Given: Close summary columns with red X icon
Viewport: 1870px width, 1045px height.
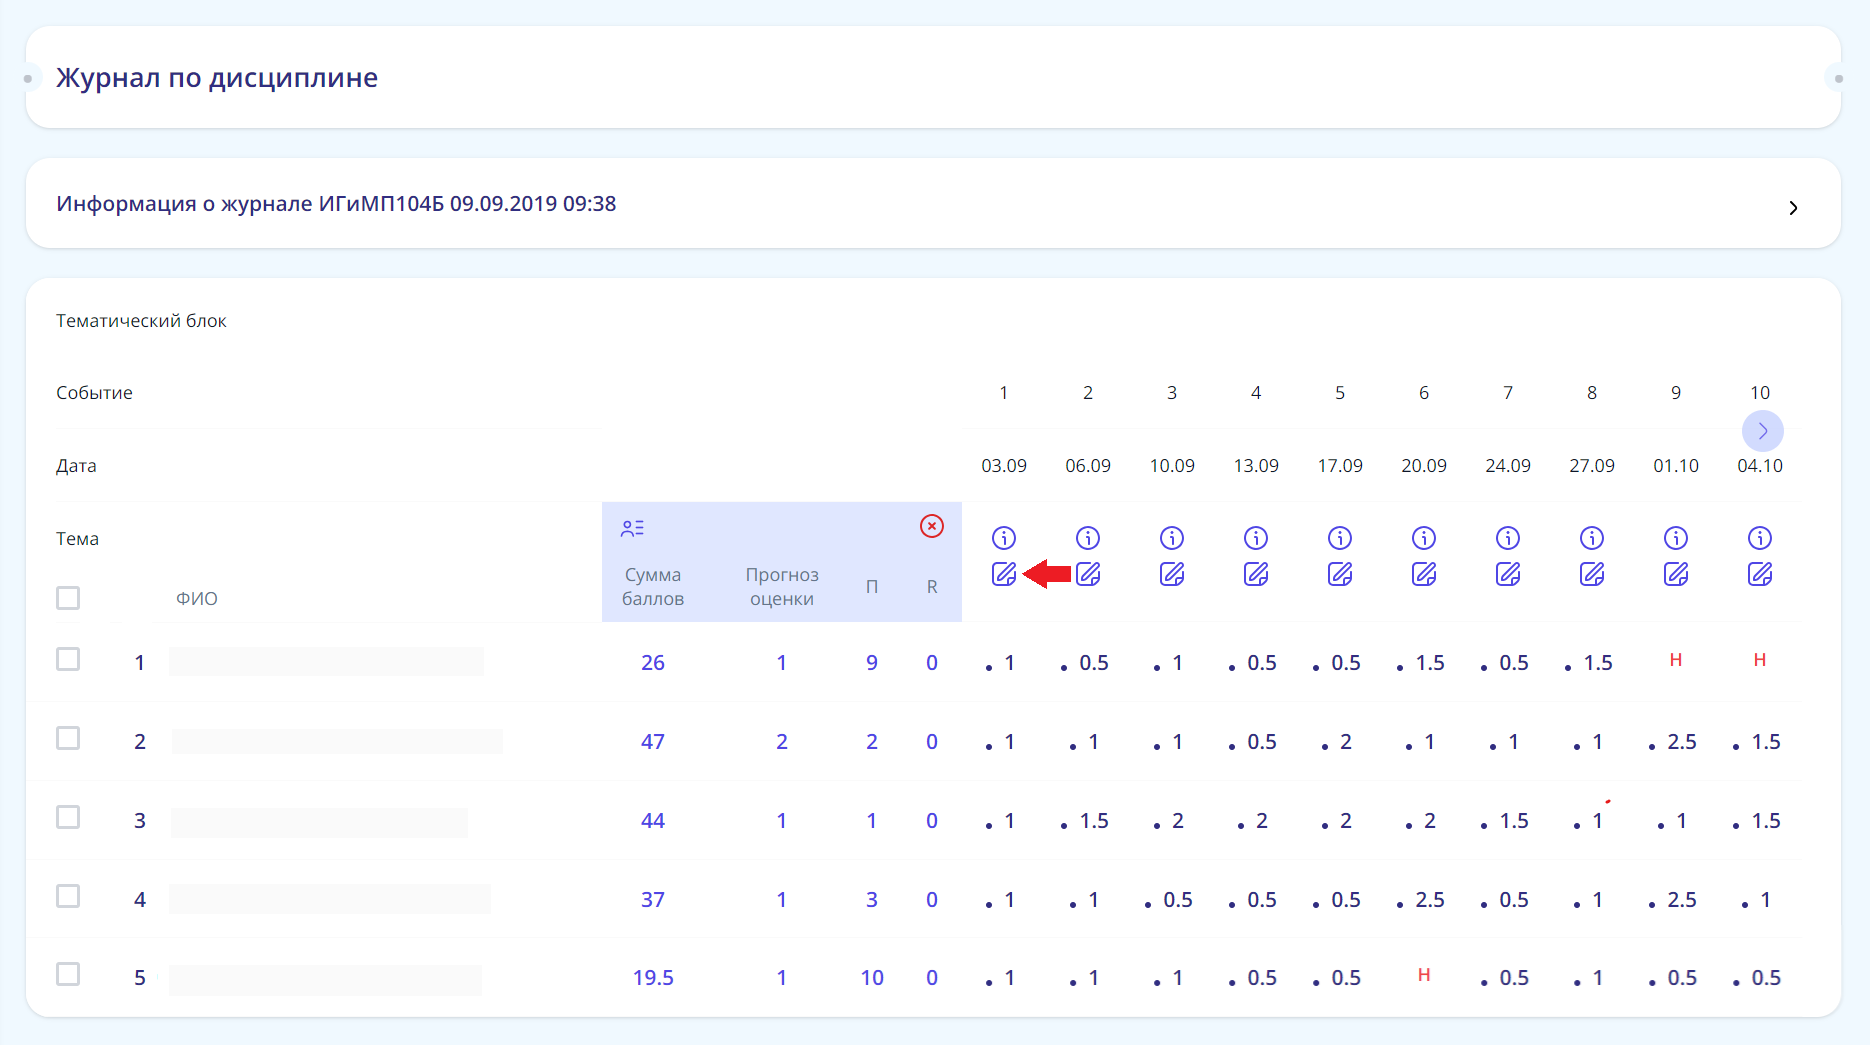Looking at the screenshot, I should point(932,526).
